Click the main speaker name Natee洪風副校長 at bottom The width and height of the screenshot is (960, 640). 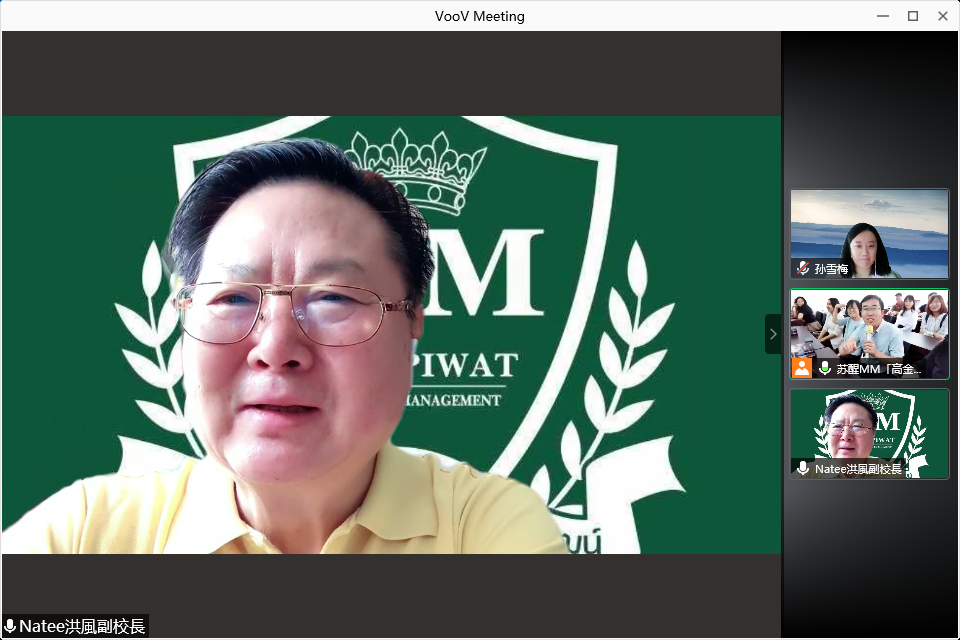(x=82, y=626)
